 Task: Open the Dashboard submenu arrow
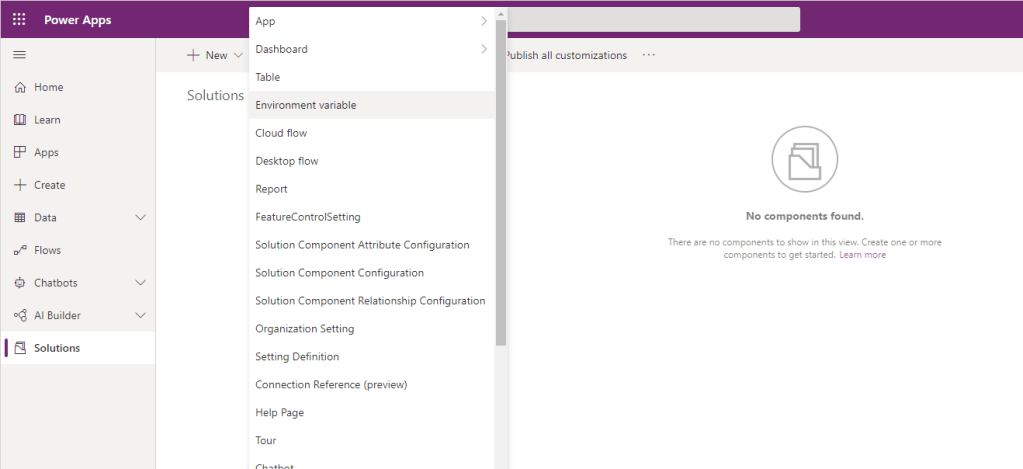pyautogui.click(x=484, y=49)
